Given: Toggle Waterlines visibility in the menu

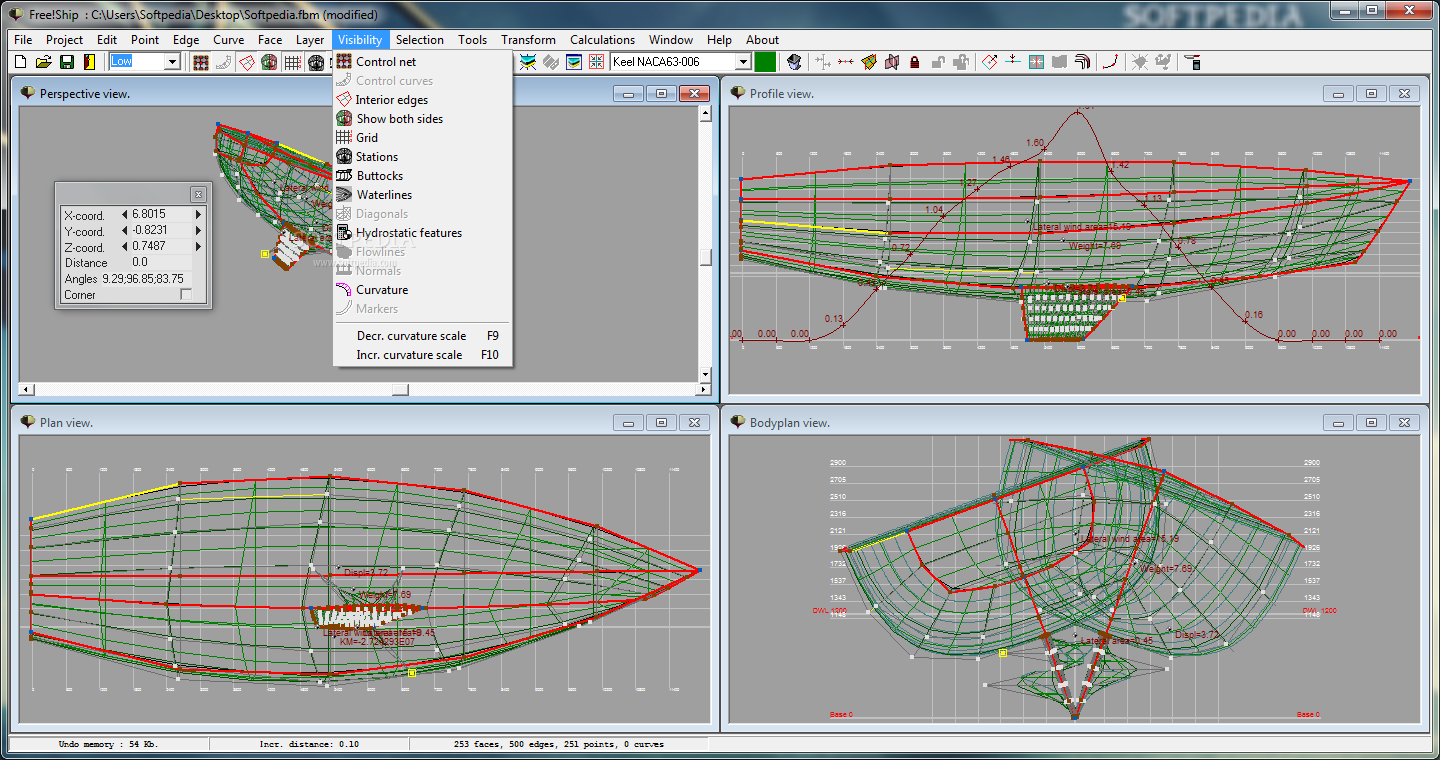Looking at the screenshot, I should (423, 195).
